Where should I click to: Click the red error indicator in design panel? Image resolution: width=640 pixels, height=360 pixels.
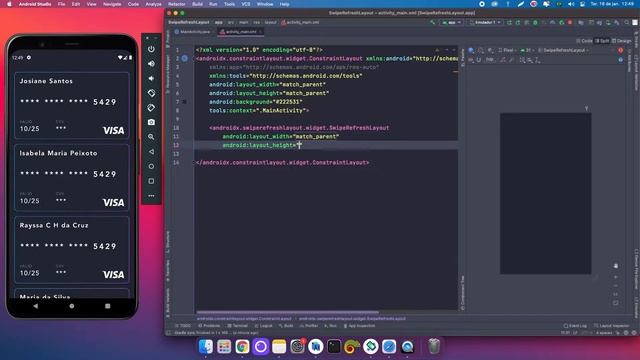(x=620, y=50)
